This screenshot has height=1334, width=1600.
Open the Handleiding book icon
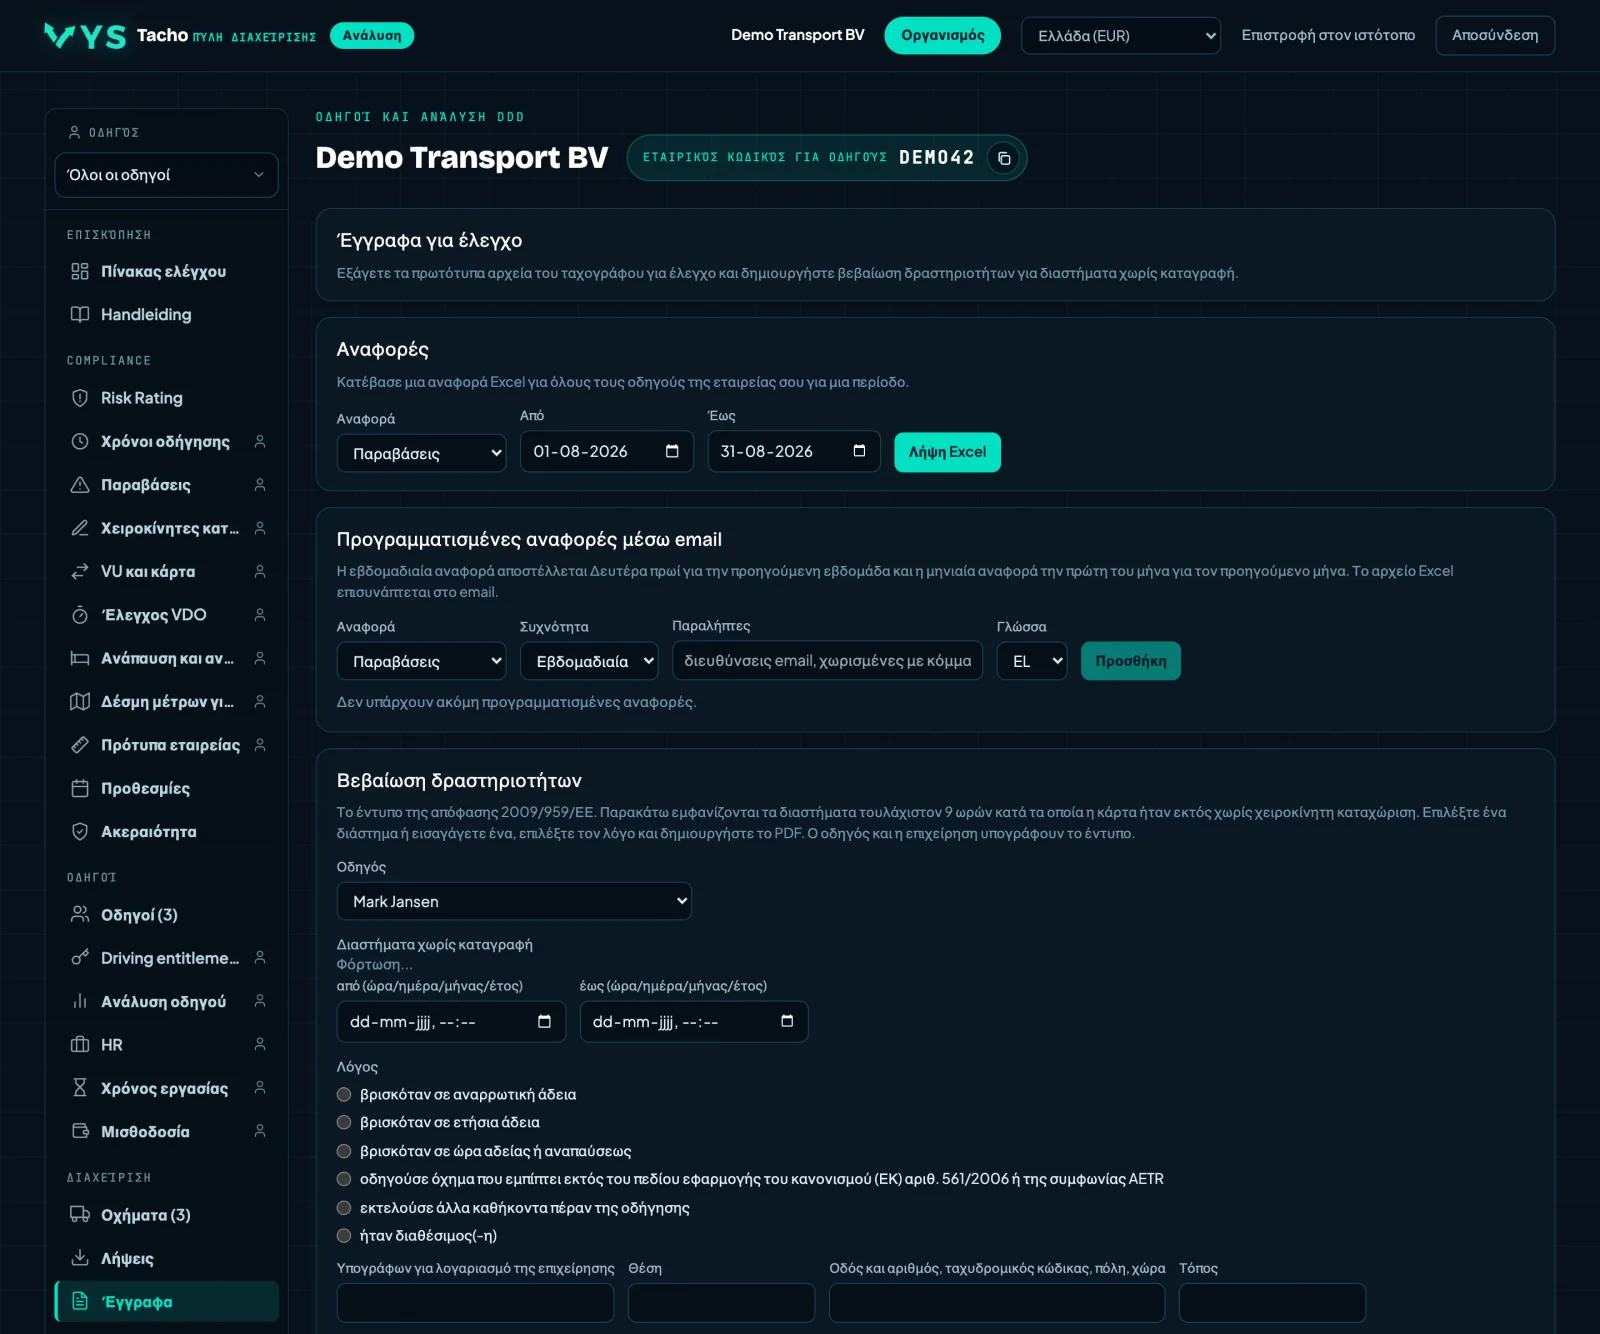point(80,314)
